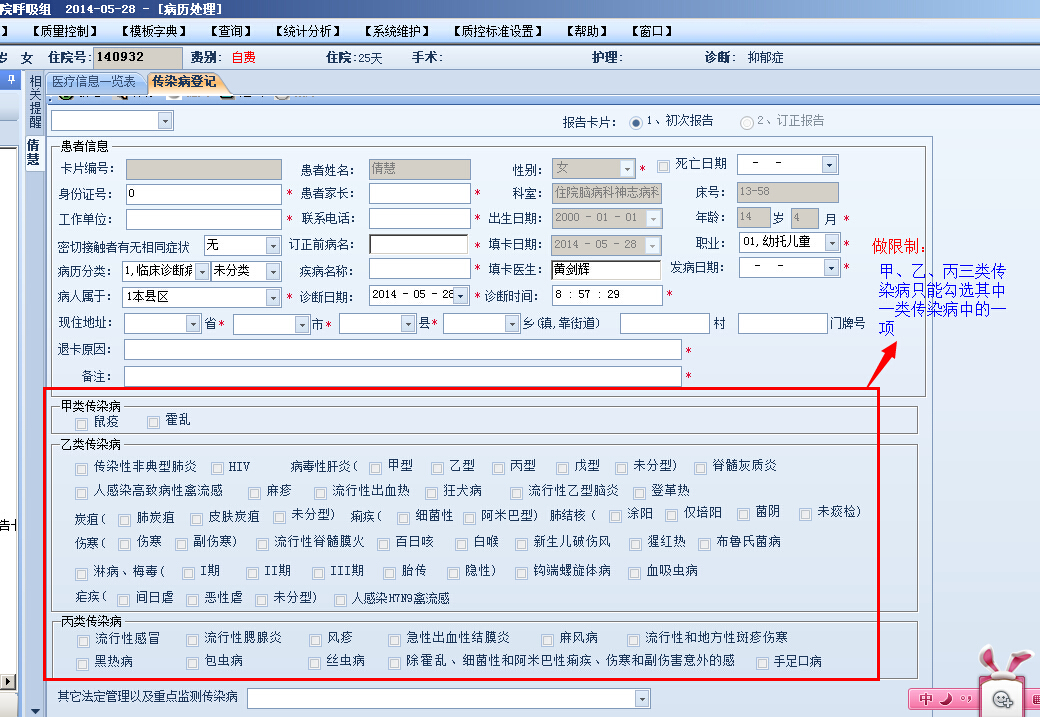Image resolution: width=1040 pixels, height=717 pixels.
Task: Click the 诊断时间 field showing 8:57:29
Action: point(607,295)
